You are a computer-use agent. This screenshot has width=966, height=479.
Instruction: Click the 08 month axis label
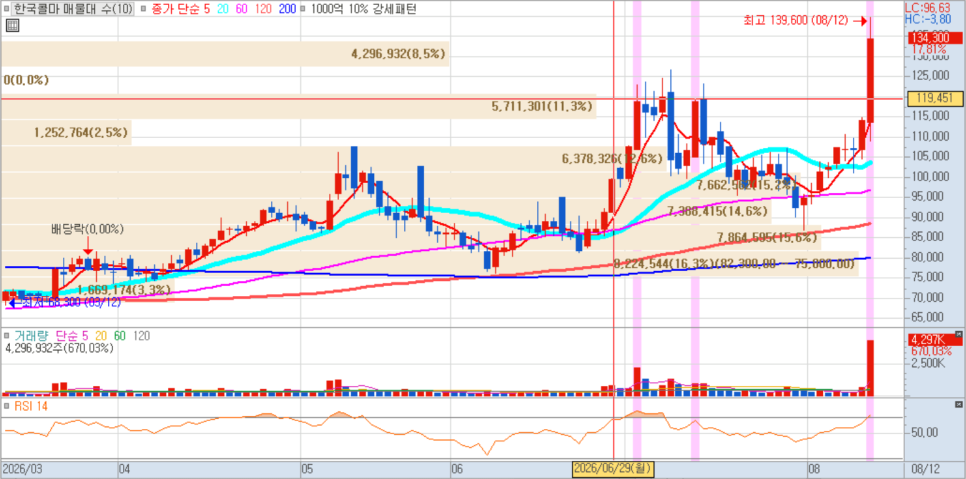click(x=814, y=469)
